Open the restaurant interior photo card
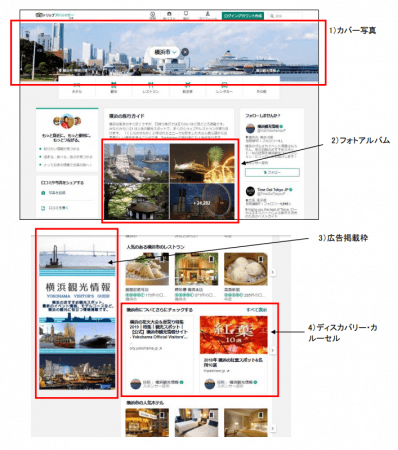Image resolution: width=398 pixels, height=450 pixels. 196,269
